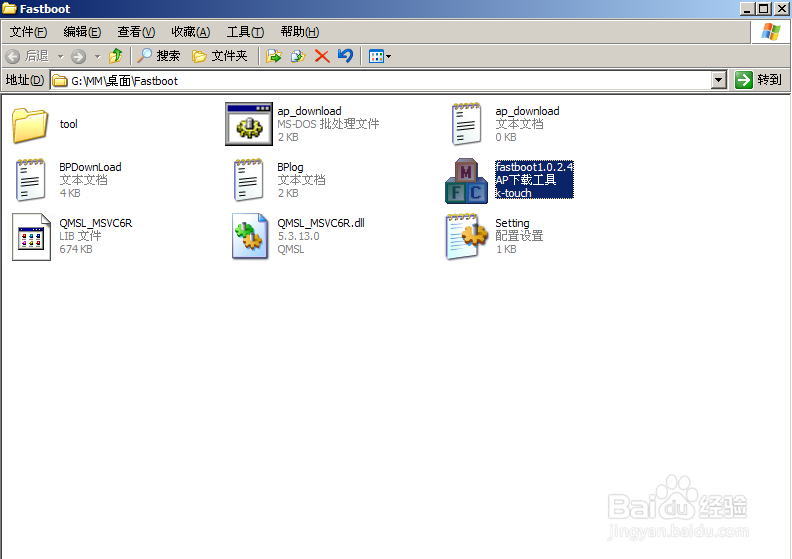This screenshot has width=792, height=559.
Task: Select the BPlog text document icon
Action: [248, 180]
